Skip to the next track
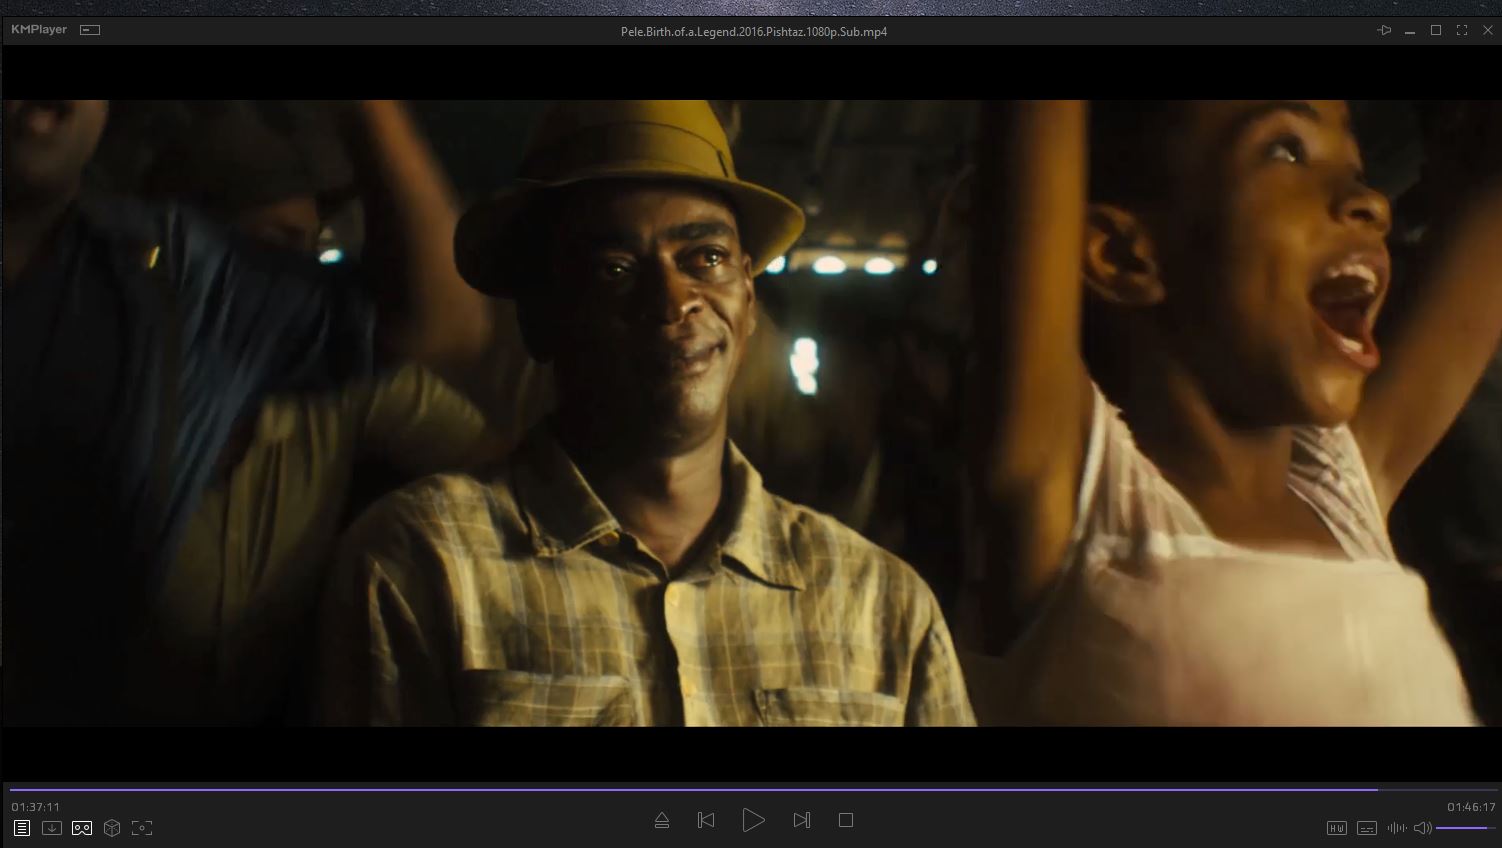The width and height of the screenshot is (1502, 848). pyautogui.click(x=801, y=820)
